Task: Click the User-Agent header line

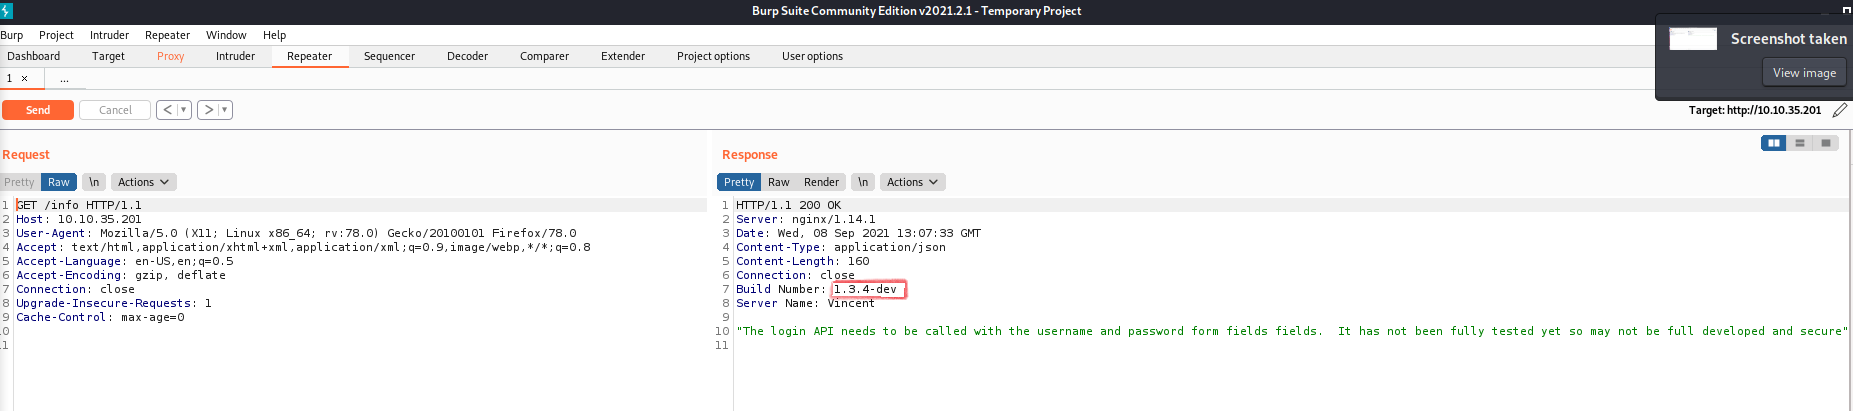Action: 296,233
